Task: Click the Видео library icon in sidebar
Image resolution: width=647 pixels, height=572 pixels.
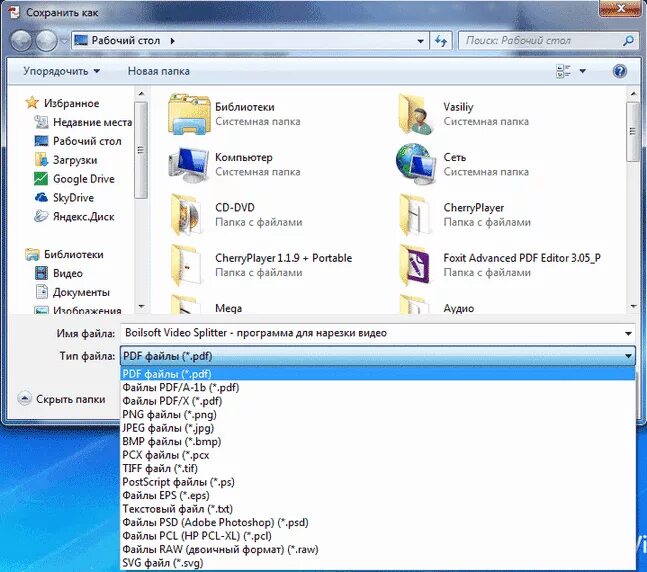Action: [41, 273]
